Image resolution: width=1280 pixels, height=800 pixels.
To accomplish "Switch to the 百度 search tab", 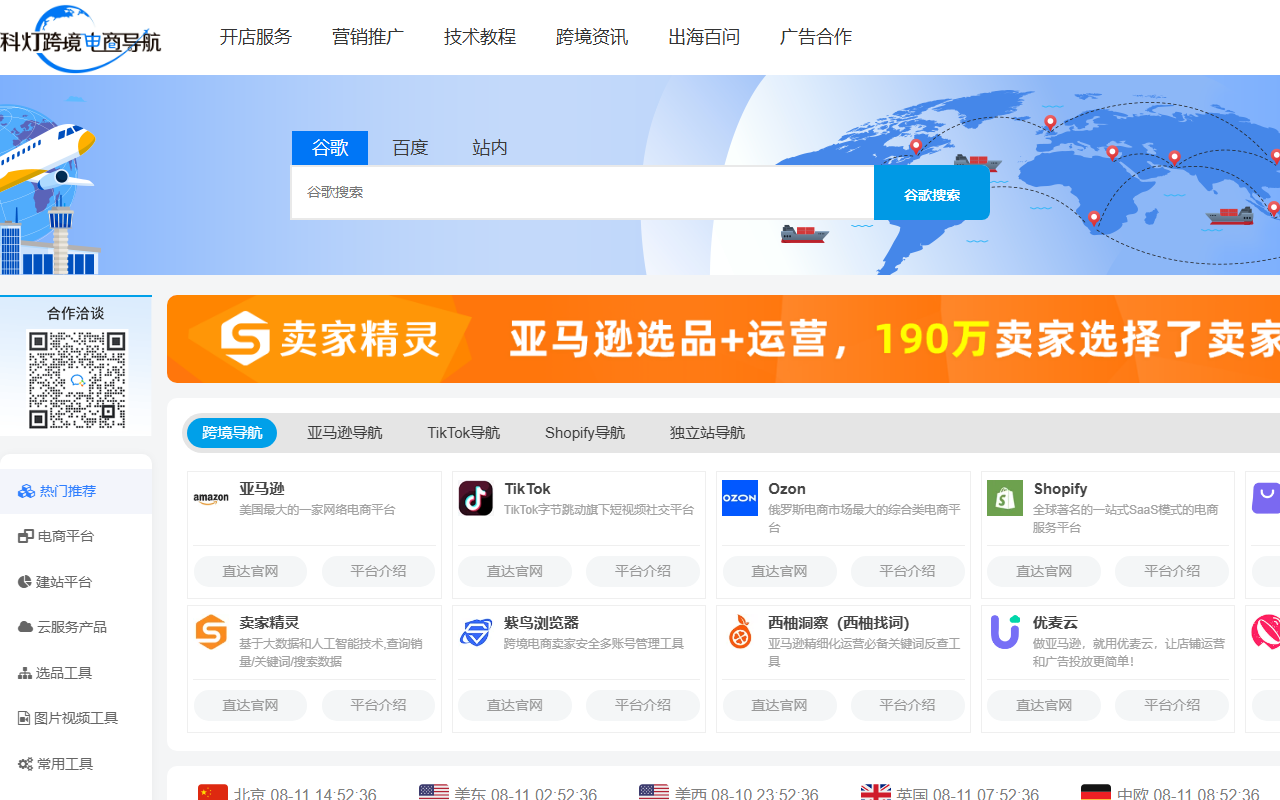I will point(410,148).
